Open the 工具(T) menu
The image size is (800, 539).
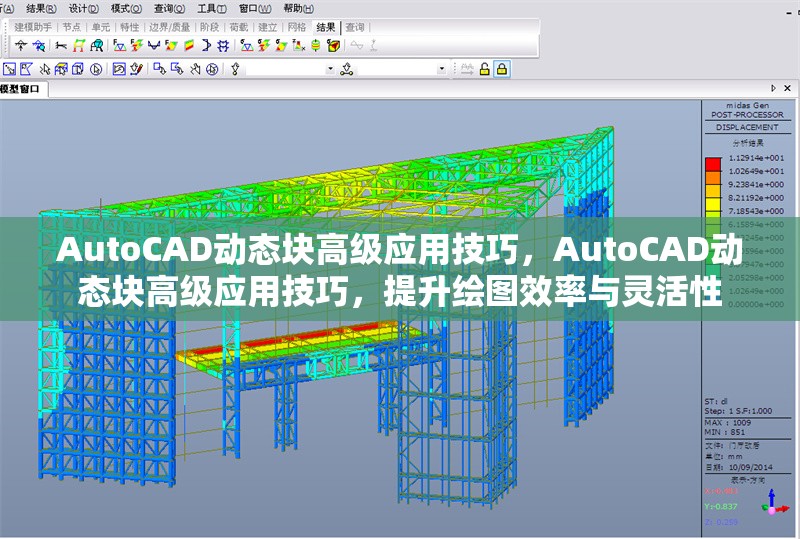212,9
